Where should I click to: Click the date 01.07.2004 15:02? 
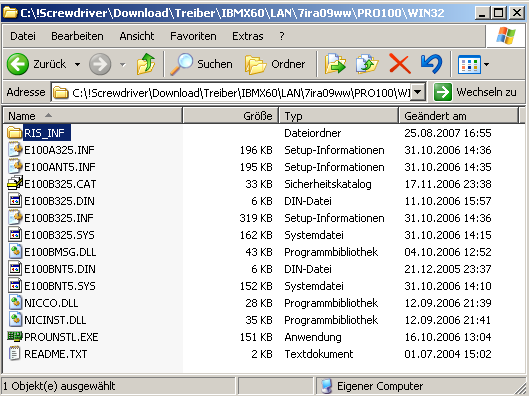448,354
